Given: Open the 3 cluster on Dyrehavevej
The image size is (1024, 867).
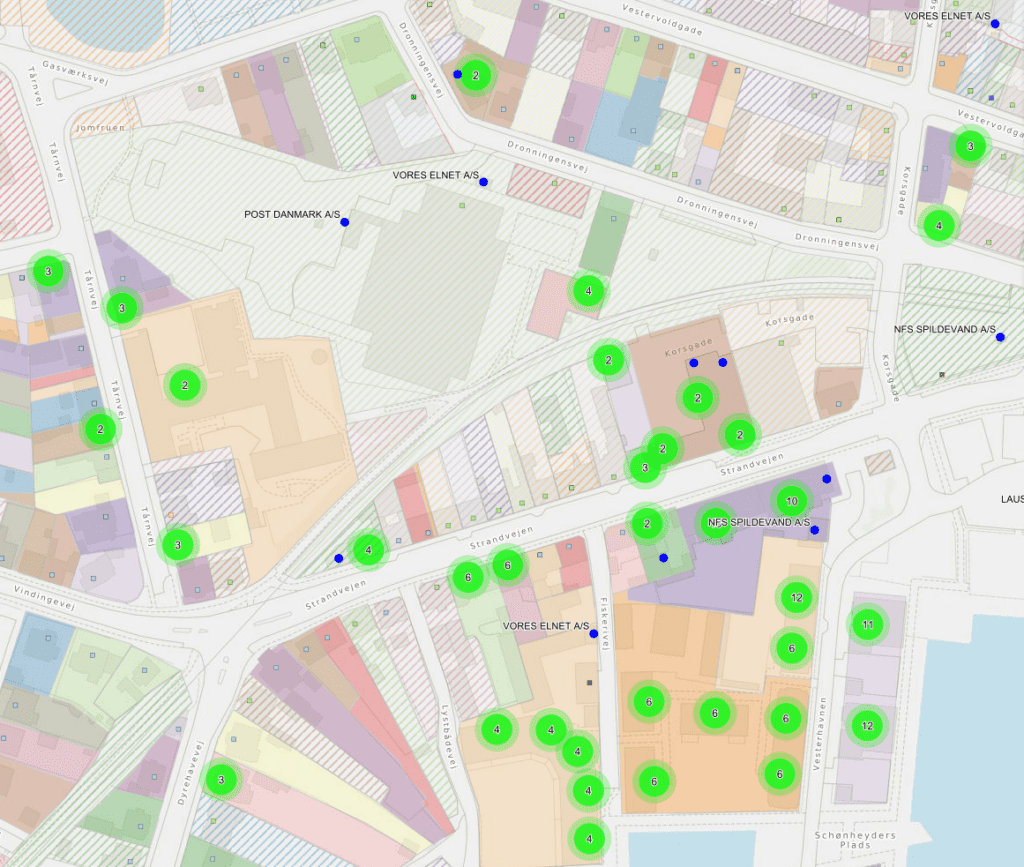Looking at the screenshot, I should [220, 779].
